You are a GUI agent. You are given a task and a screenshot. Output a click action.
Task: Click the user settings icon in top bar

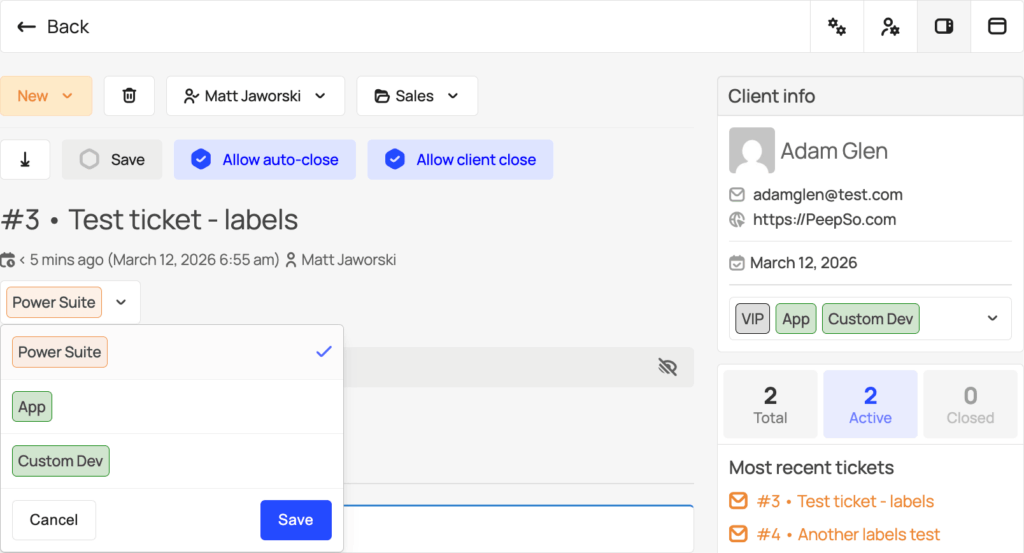click(x=890, y=27)
